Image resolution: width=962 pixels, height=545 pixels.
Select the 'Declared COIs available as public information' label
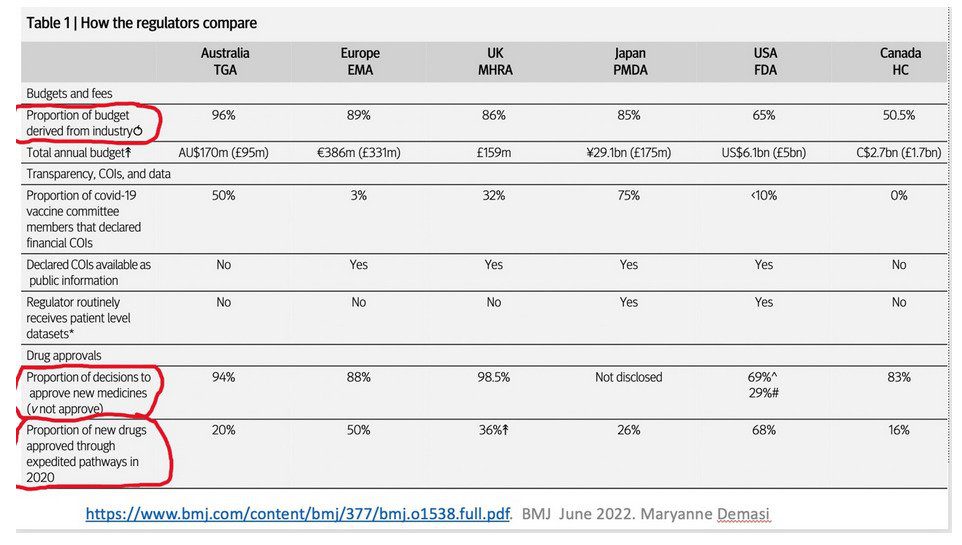coord(88,272)
